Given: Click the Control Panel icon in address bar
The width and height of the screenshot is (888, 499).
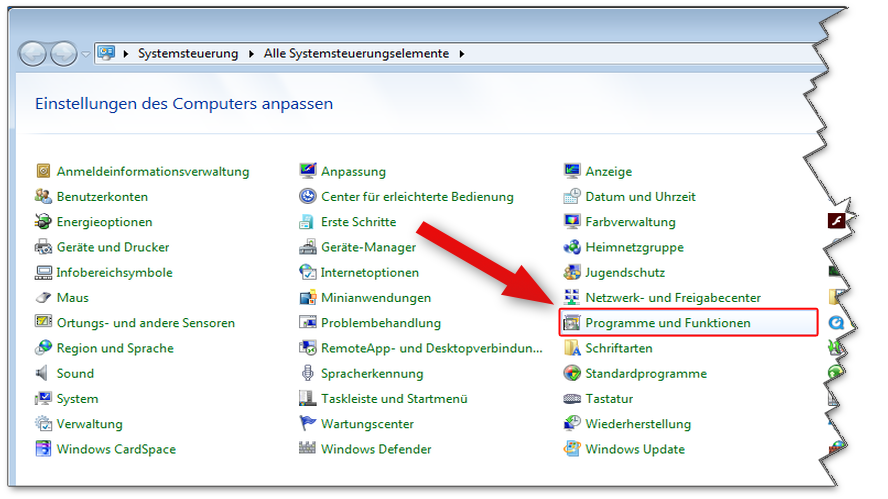Looking at the screenshot, I should point(106,53).
